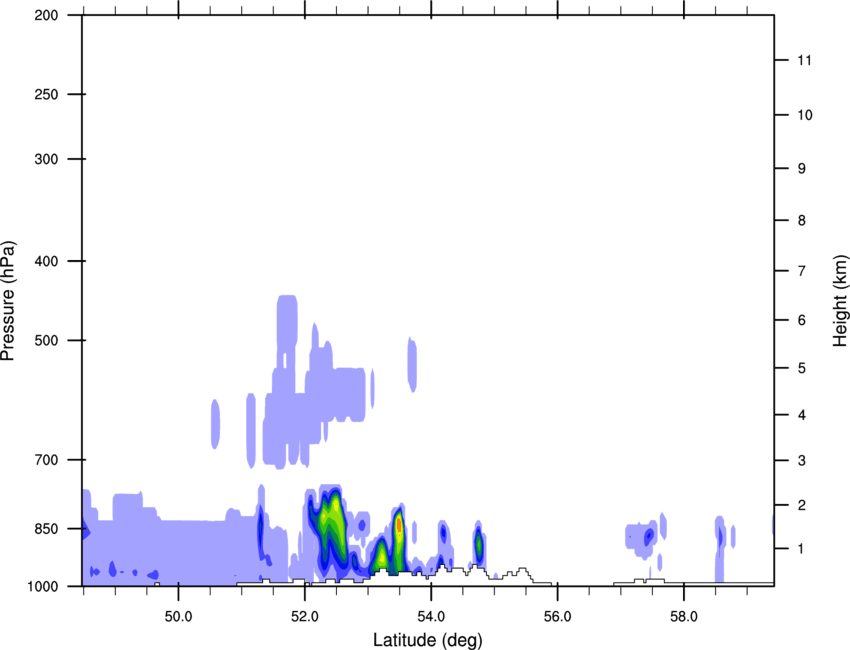Click the 5 km height tick label

click(802, 368)
